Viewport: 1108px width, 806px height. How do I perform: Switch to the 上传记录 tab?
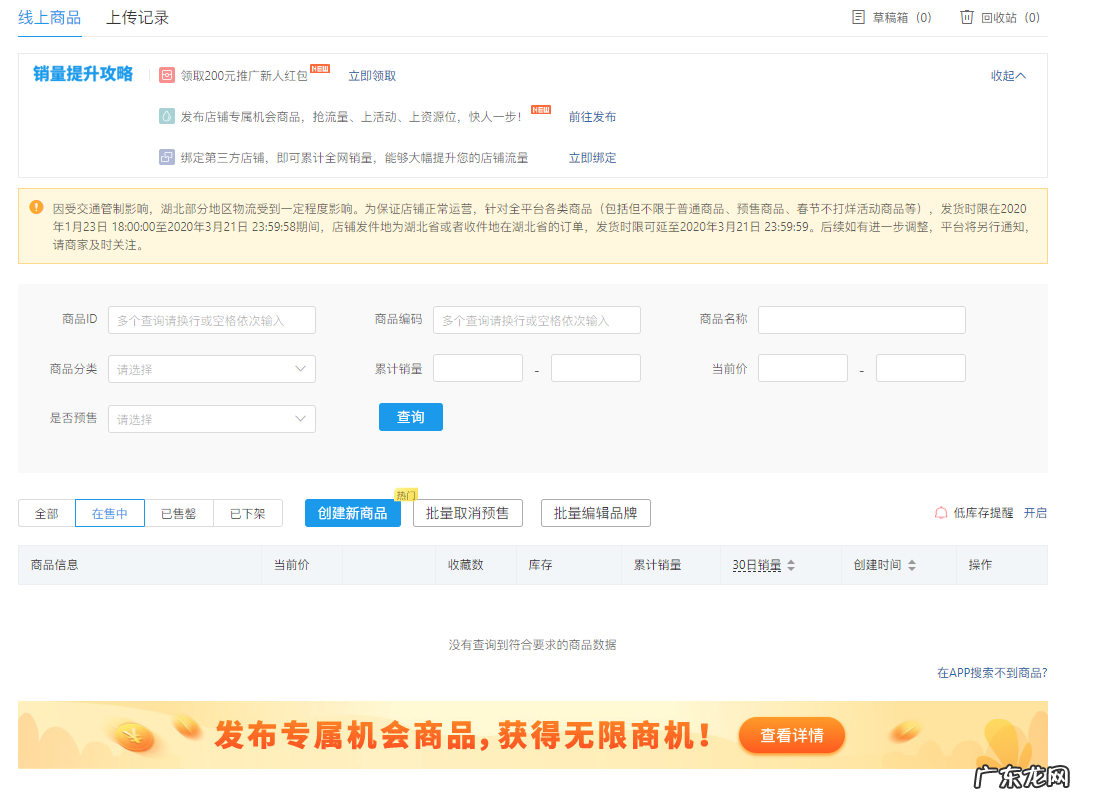139,17
